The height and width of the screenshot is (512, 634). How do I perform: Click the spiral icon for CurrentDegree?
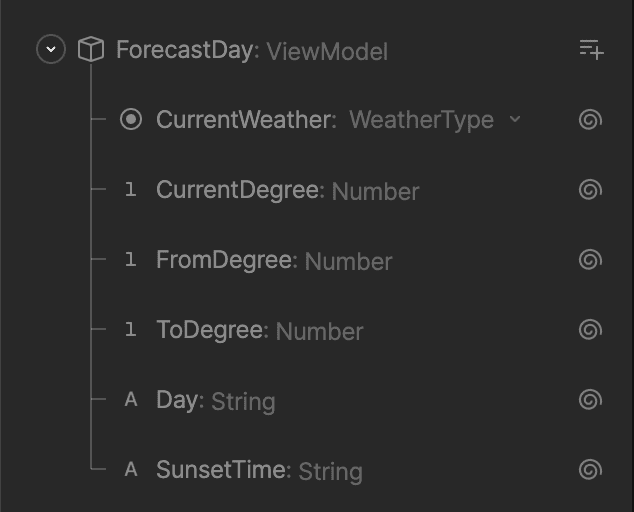[x=590, y=190]
